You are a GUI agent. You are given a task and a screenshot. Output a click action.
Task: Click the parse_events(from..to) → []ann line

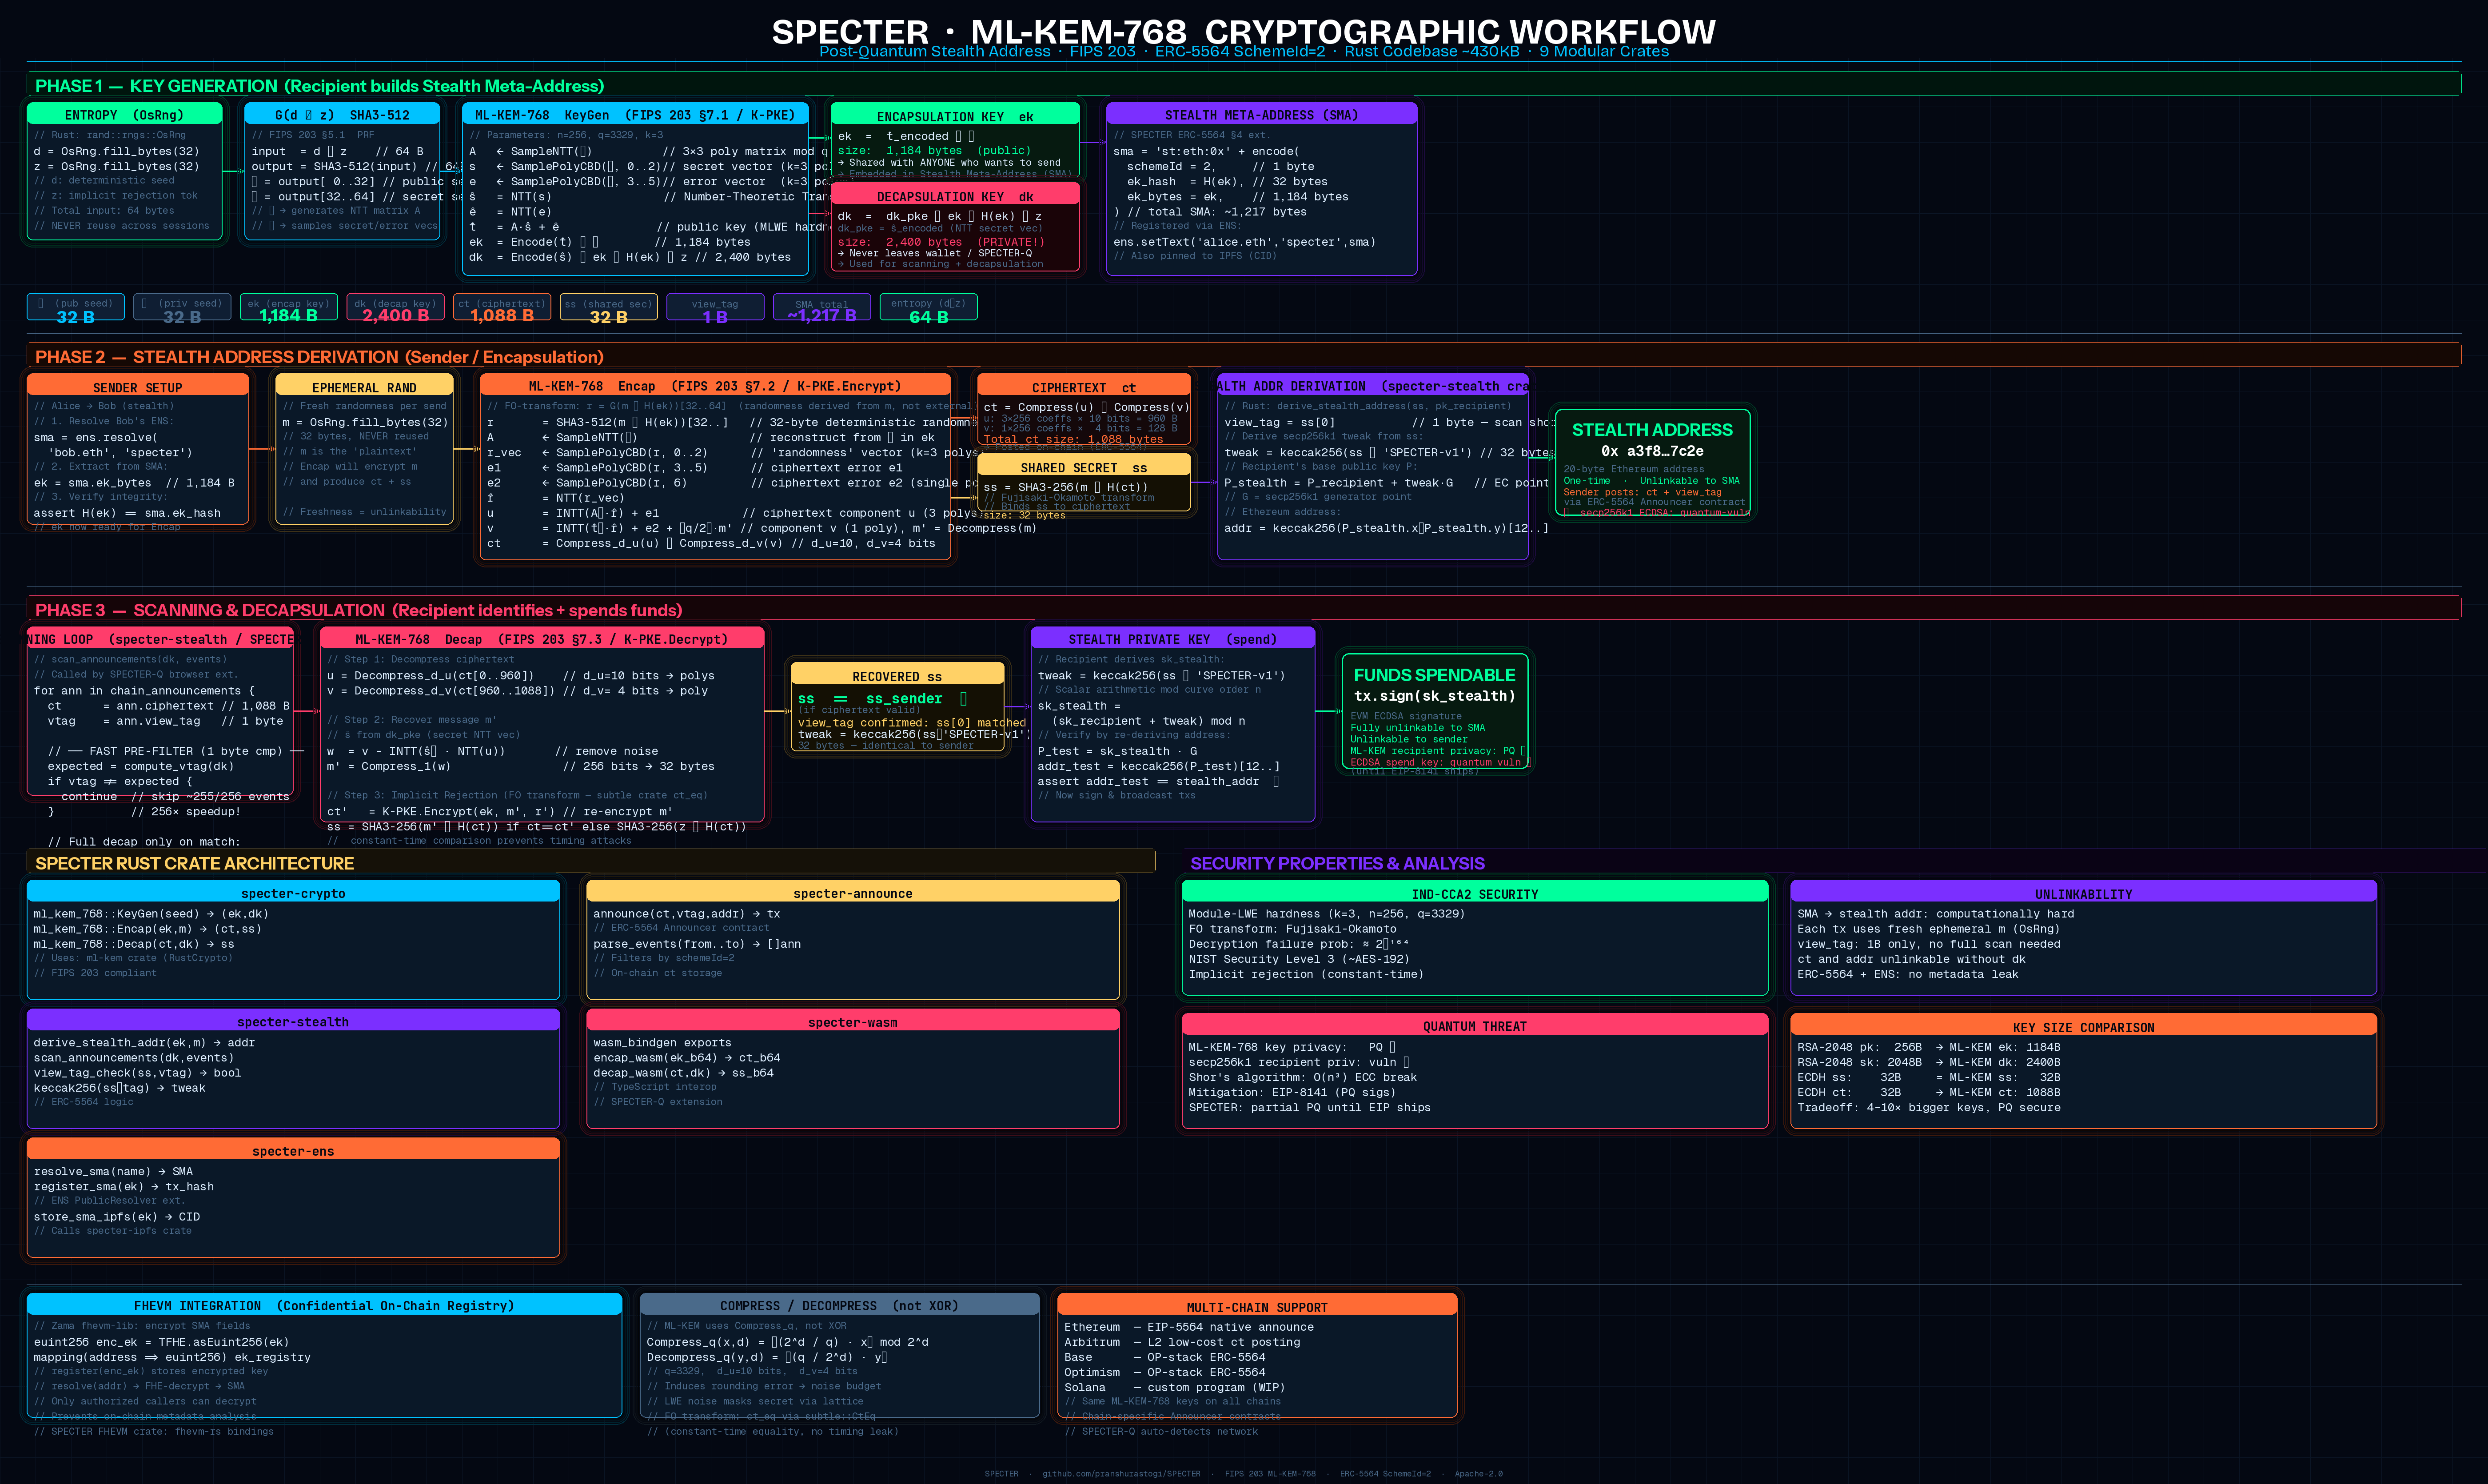coord(697,944)
